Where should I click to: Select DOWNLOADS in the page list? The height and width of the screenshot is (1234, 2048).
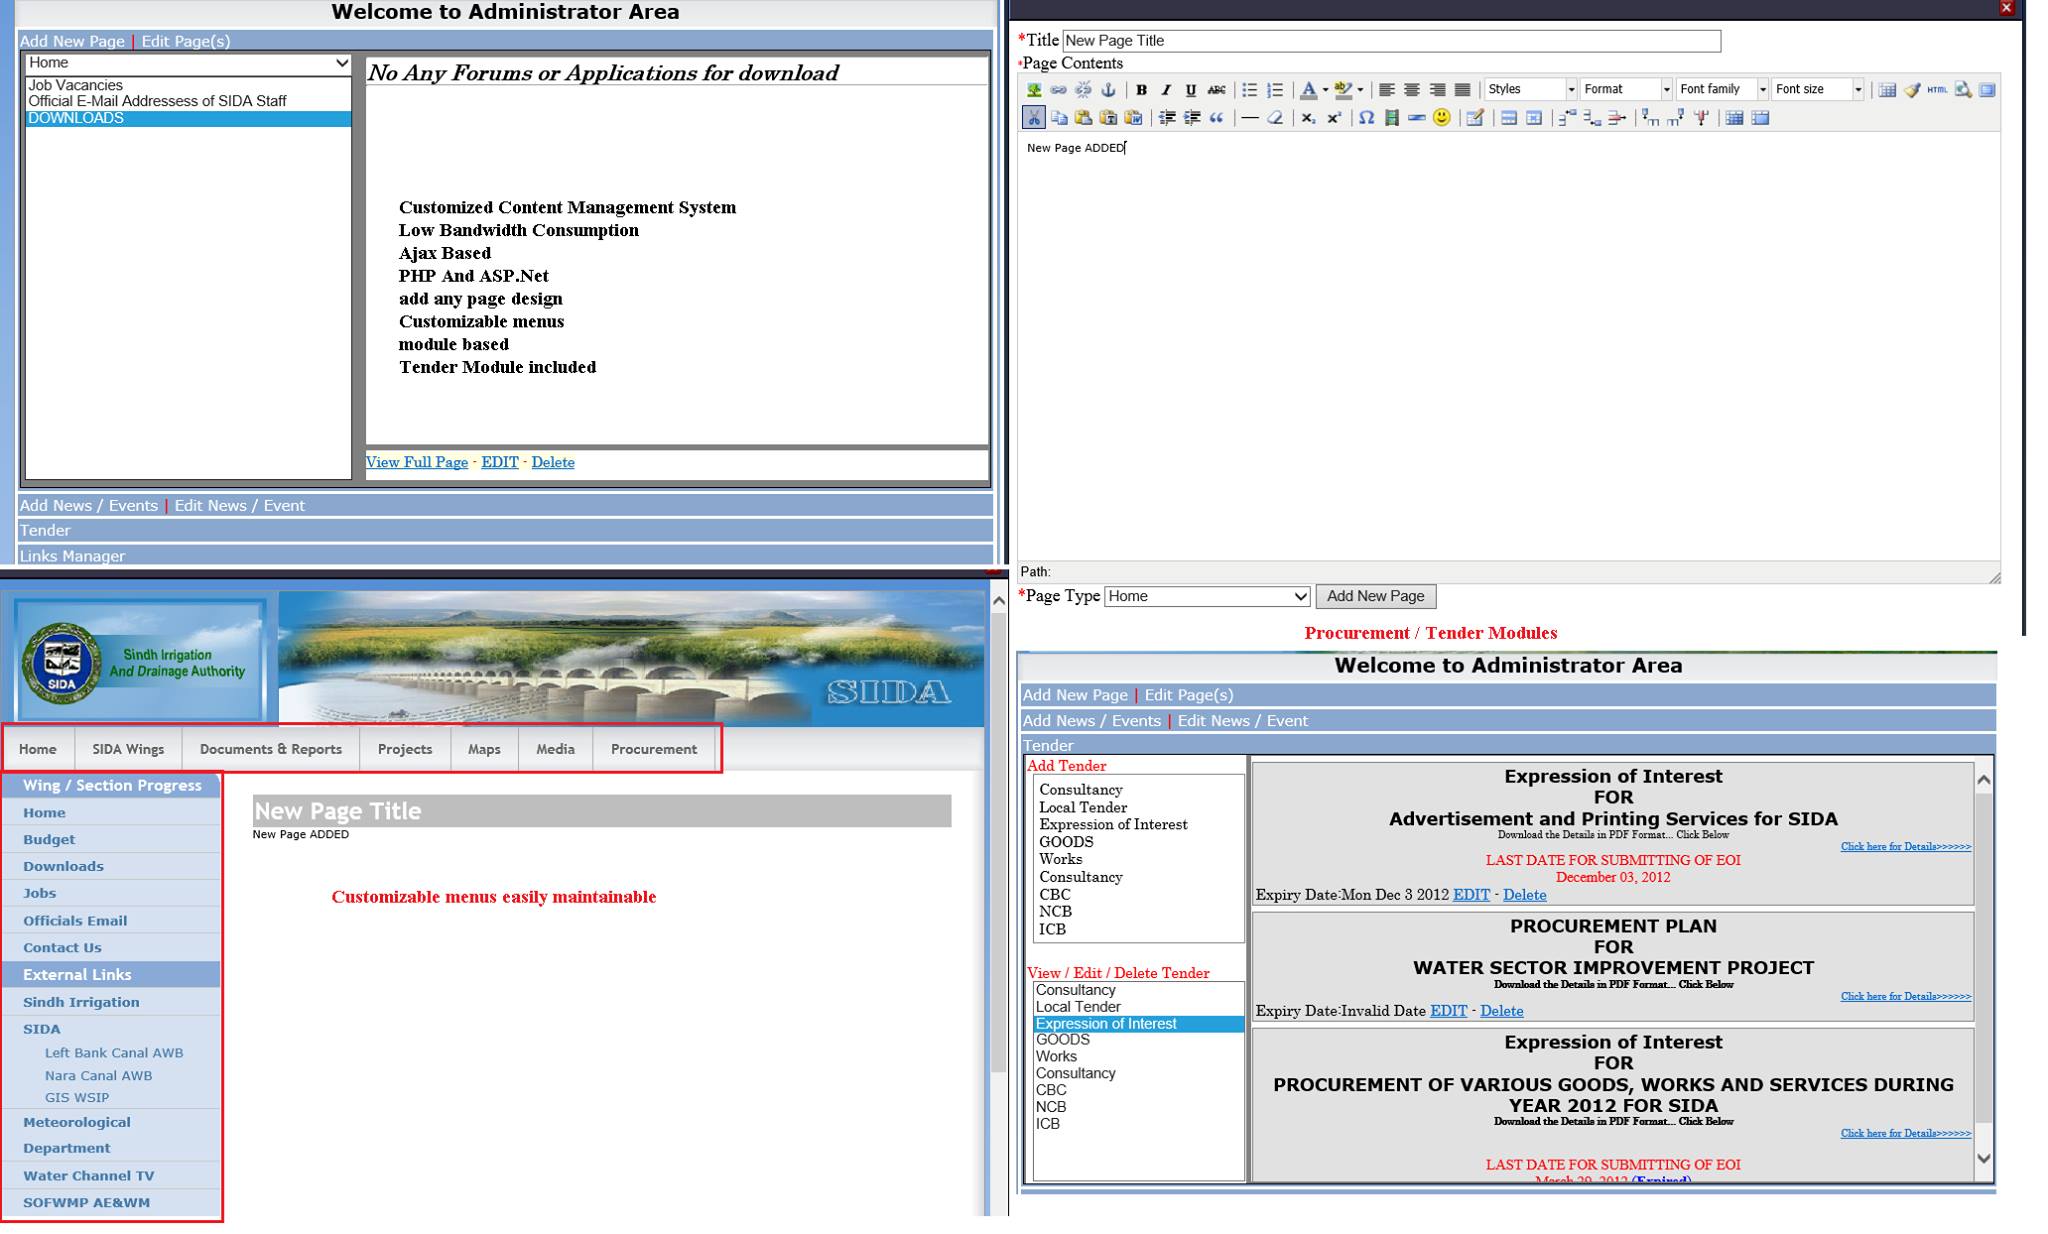pyautogui.click(x=188, y=118)
